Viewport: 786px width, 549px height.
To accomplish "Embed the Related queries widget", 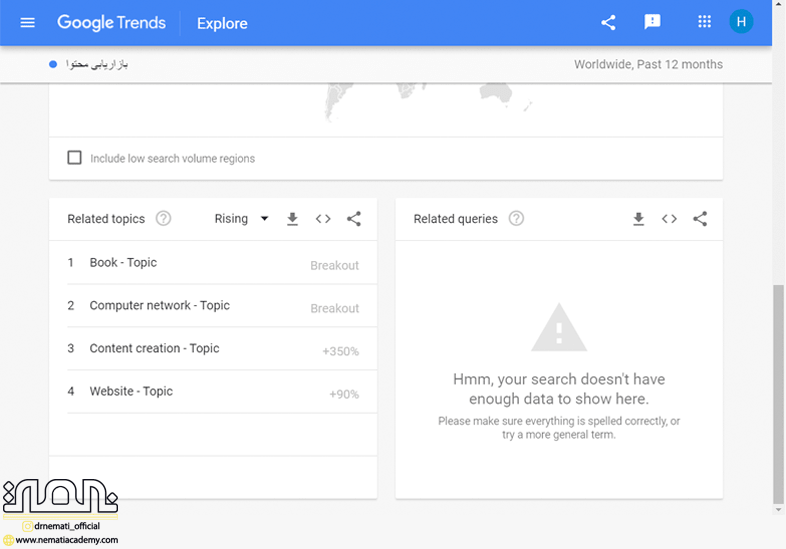I will pyautogui.click(x=669, y=219).
